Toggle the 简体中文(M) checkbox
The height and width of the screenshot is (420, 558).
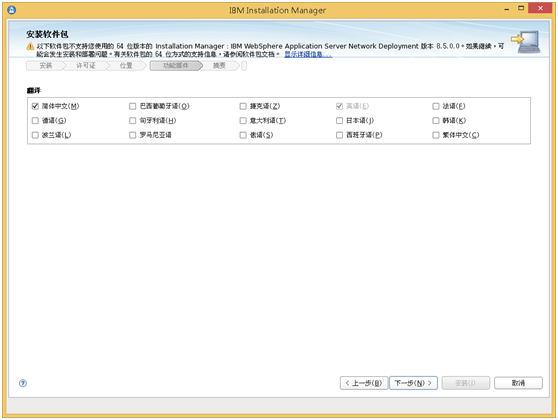tap(35, 106)
